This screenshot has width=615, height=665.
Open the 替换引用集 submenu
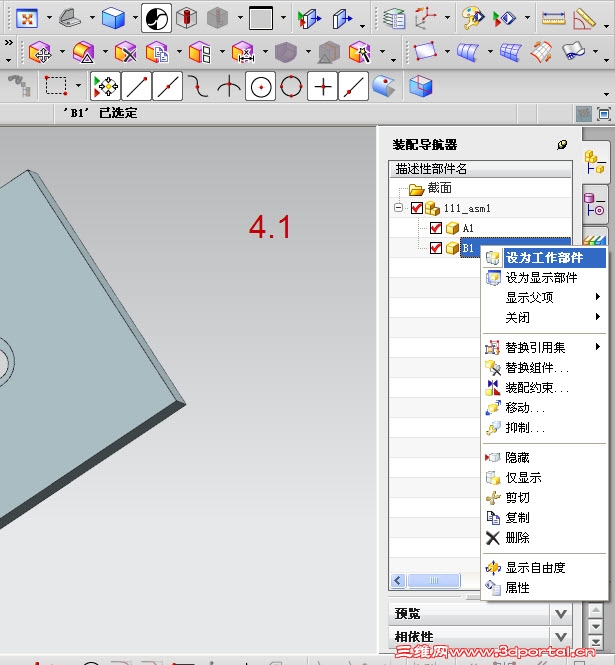coord(545,347)
